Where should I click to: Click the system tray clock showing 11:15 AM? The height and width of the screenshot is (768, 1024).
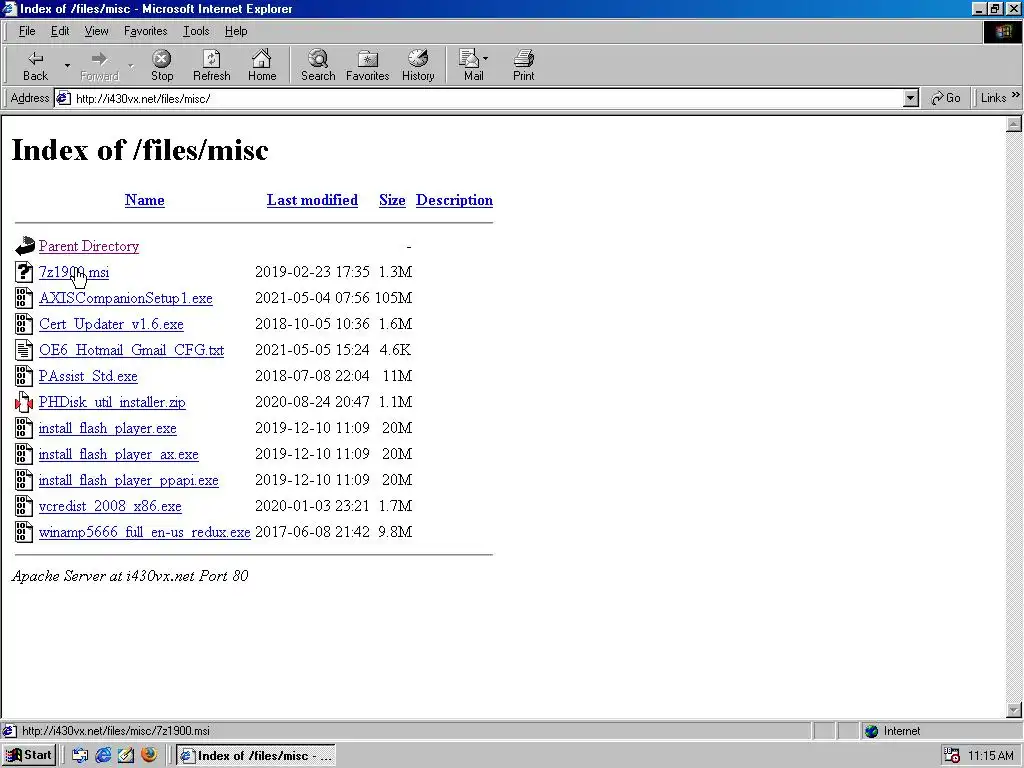click(991, 756)
